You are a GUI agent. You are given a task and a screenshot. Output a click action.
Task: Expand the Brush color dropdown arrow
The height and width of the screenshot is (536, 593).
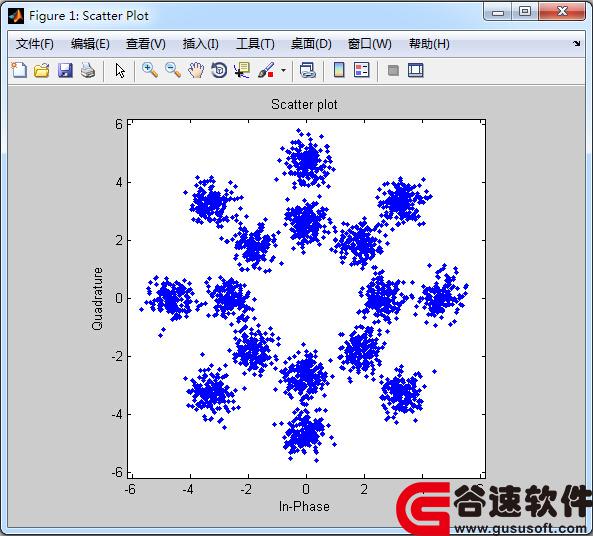click(x=283, y=70)
